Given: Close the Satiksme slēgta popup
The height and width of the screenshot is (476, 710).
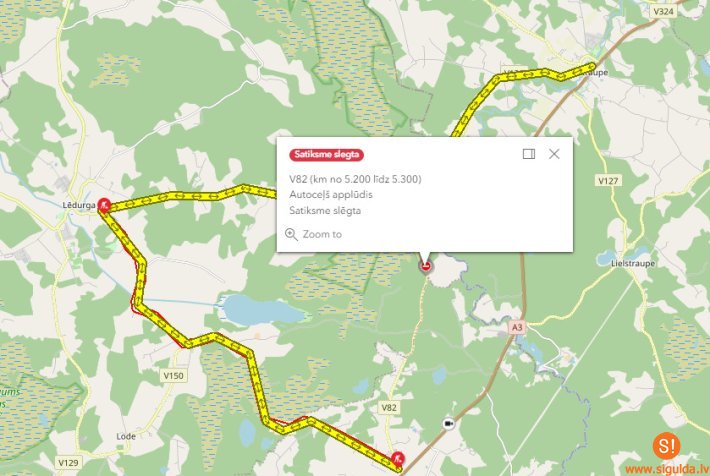Looking at the screenshot, I should click(554, 154).
